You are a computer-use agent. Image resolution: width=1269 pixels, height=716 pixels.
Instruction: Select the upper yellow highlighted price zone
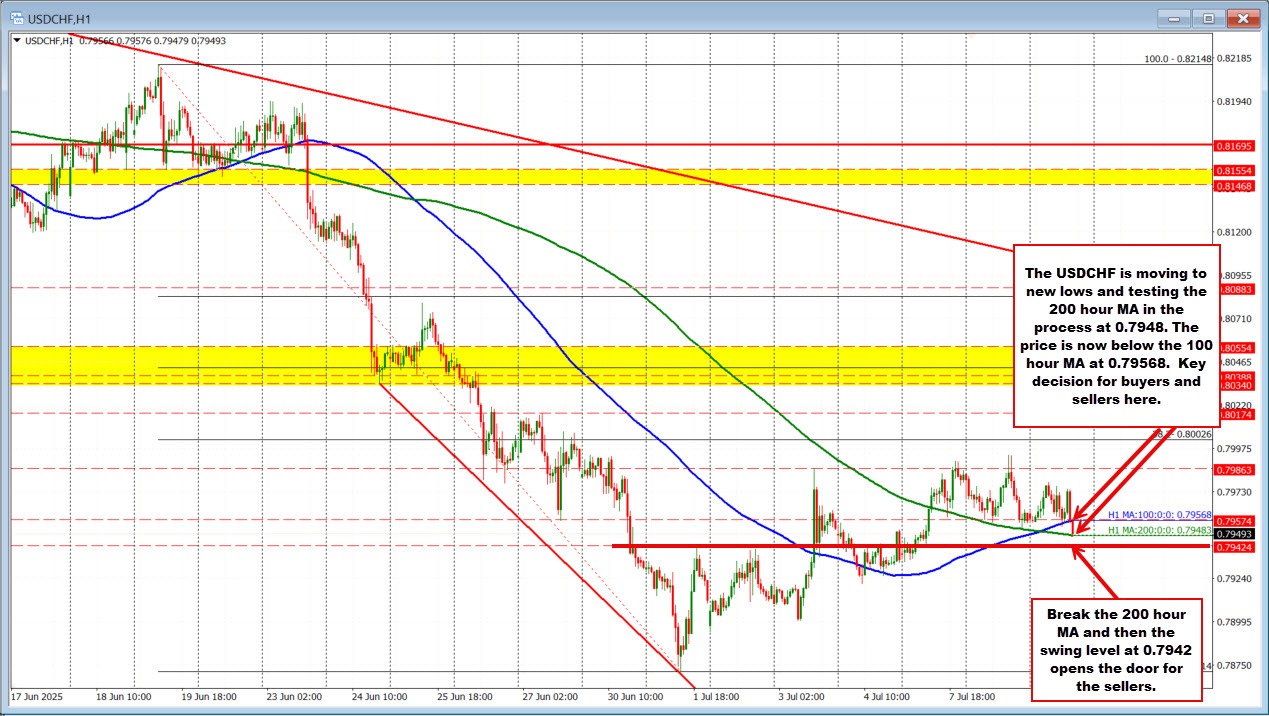500,177
